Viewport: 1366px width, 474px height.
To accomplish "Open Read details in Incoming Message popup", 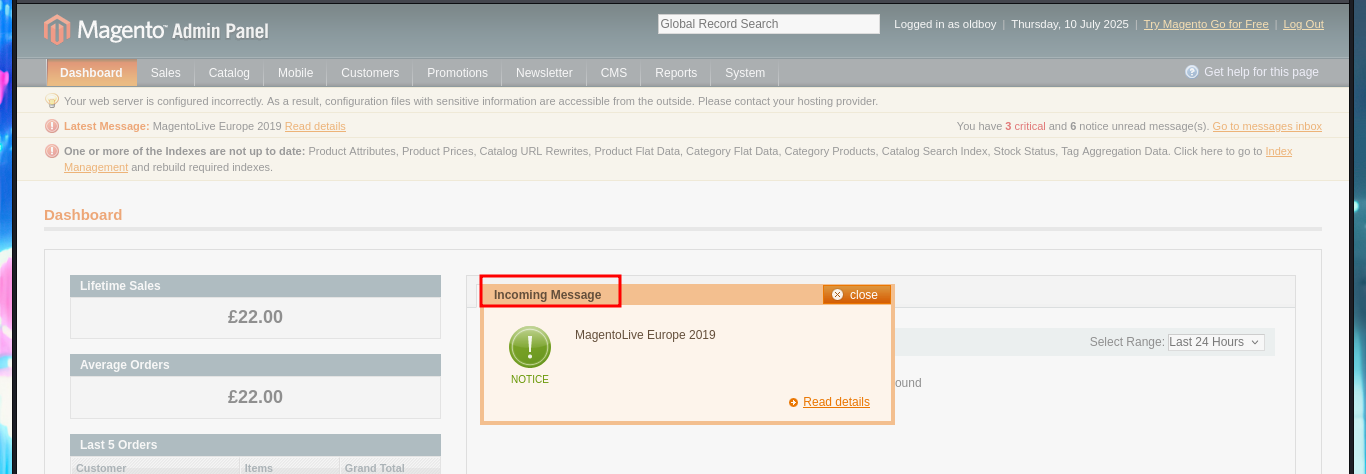I will tap(836, 402).
